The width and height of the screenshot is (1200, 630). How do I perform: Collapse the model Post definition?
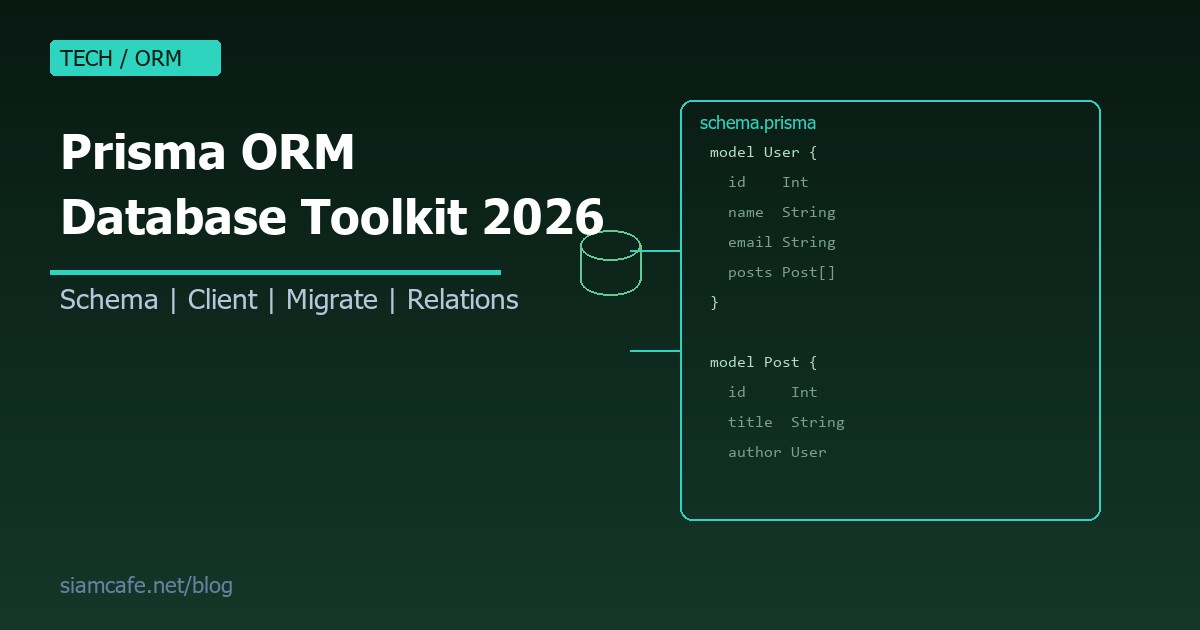pyautogui.click(x=763, y=362)
